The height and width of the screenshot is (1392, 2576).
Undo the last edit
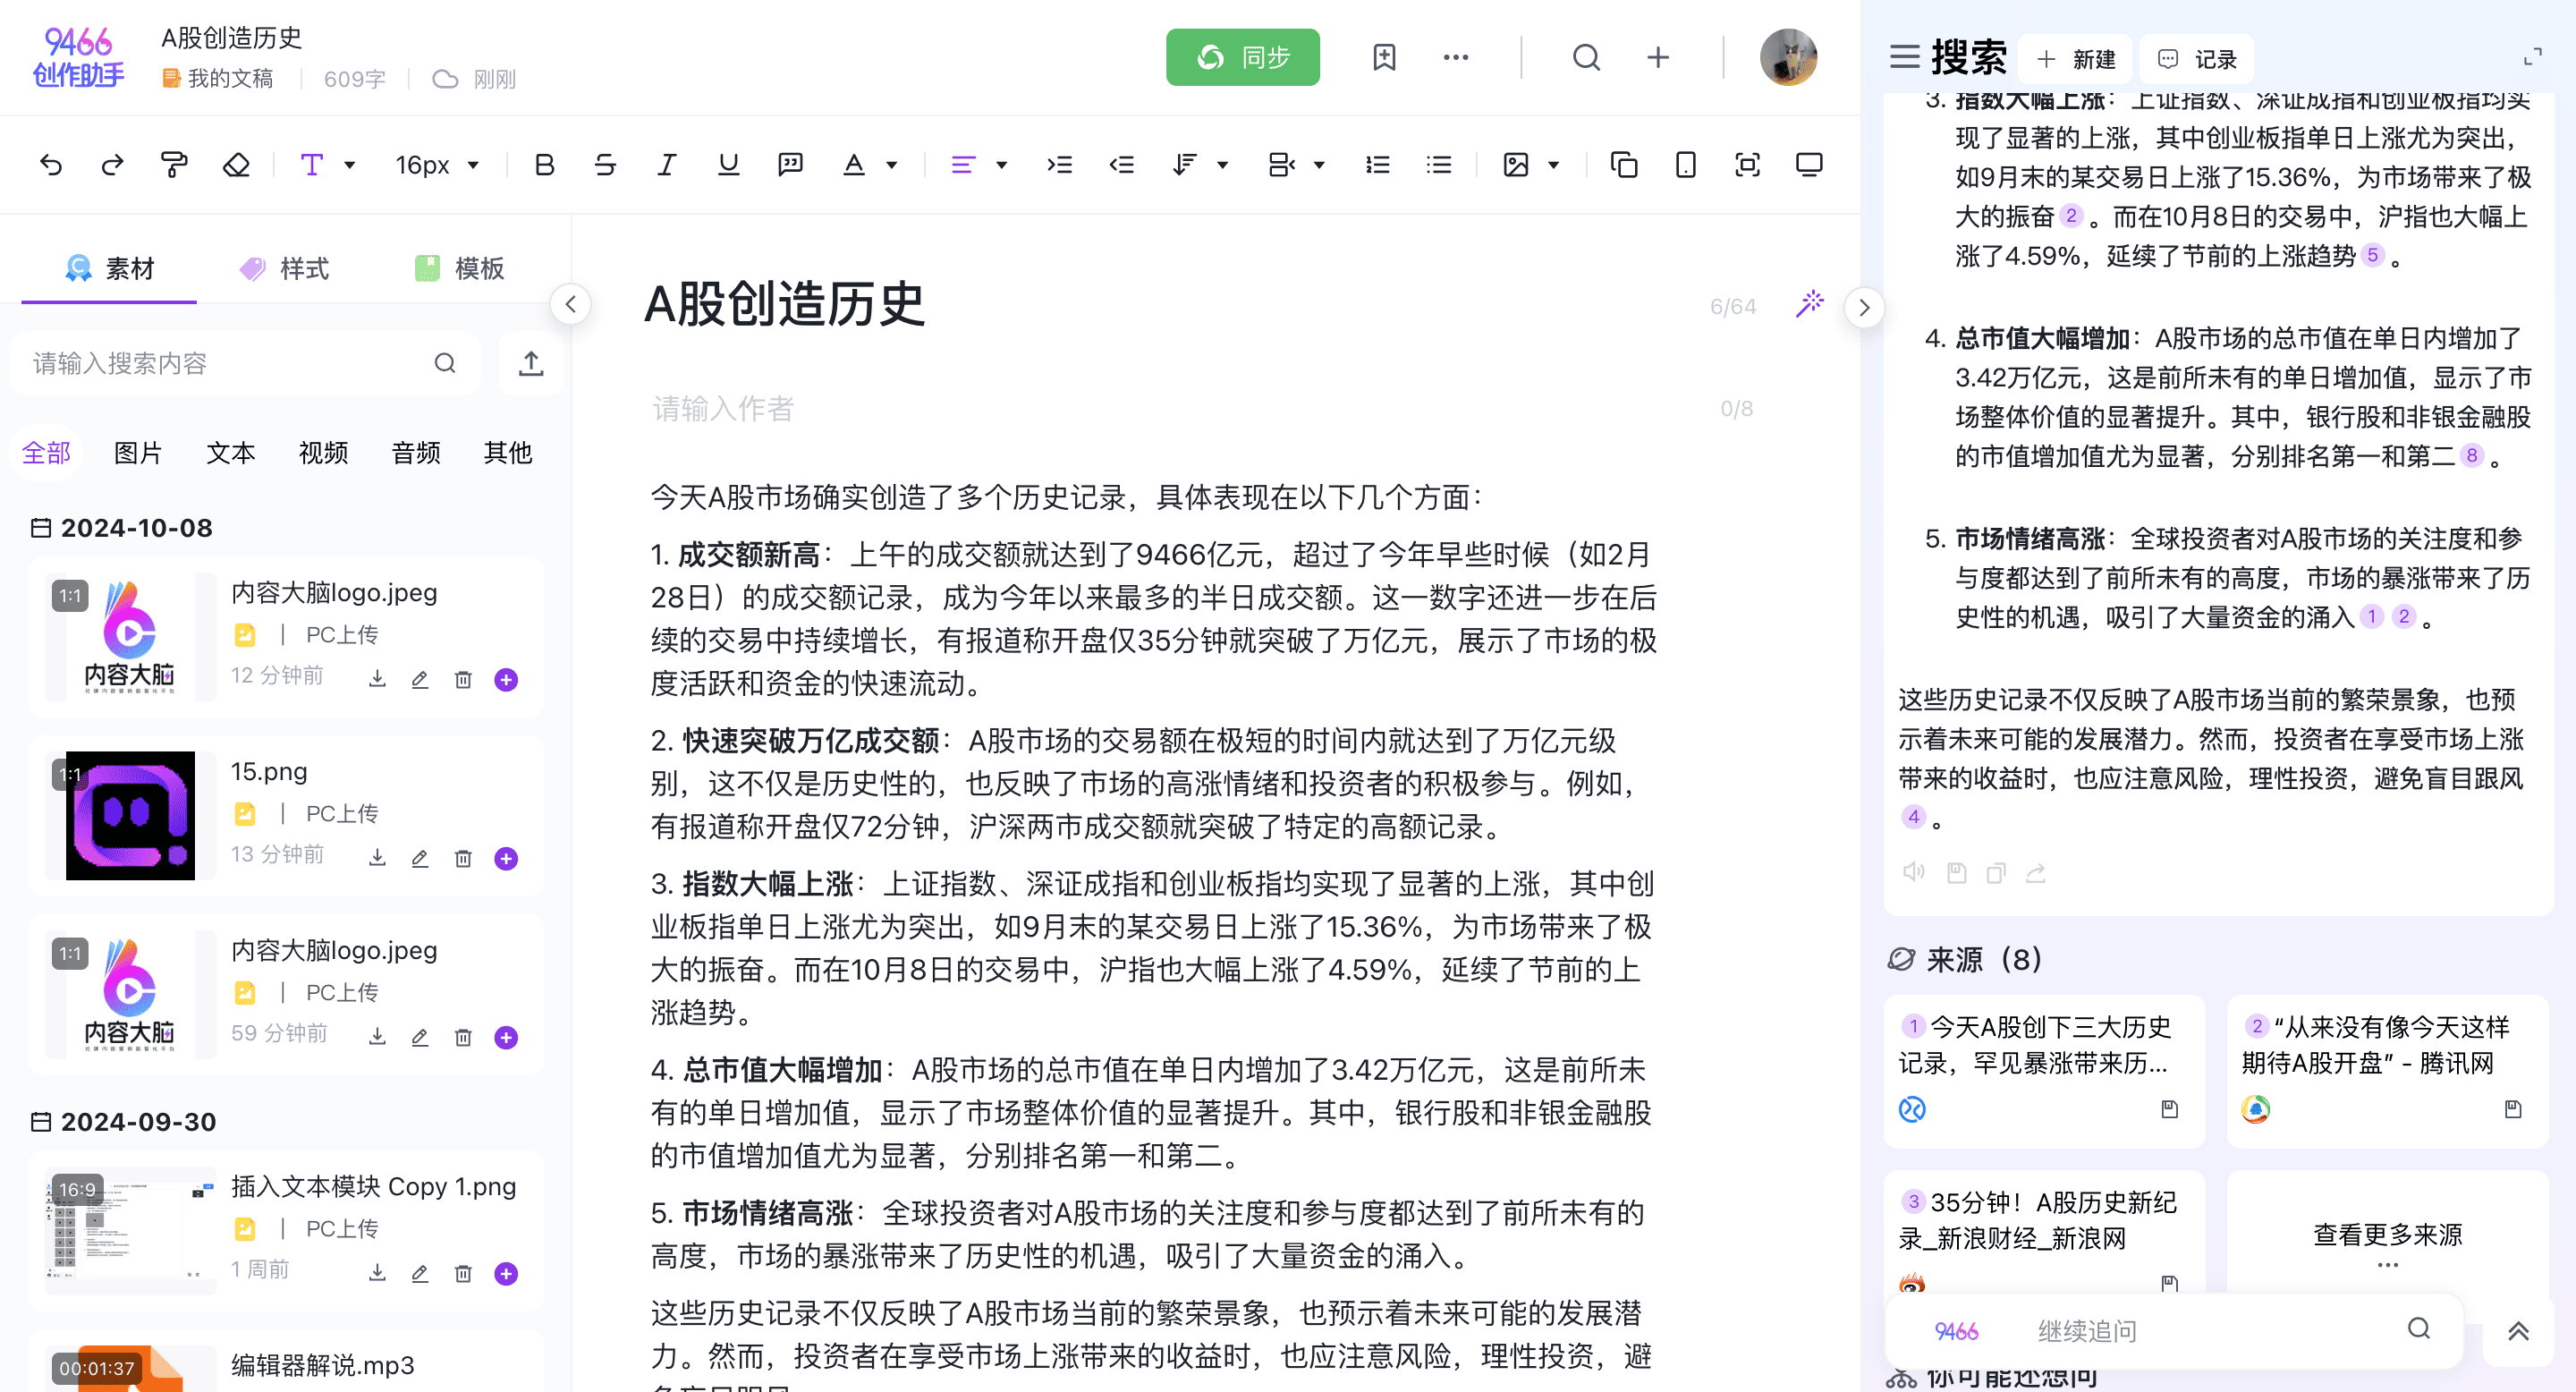coord(51,165)
